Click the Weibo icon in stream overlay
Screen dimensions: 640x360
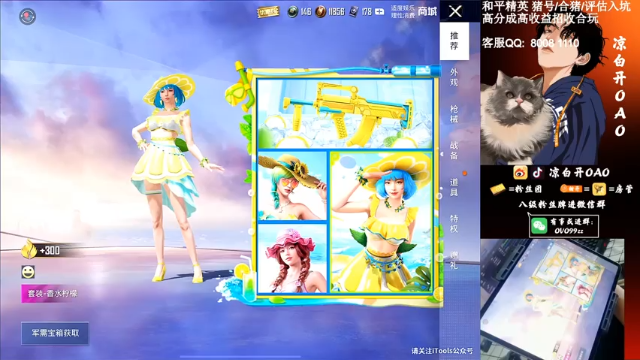[520, 173]
